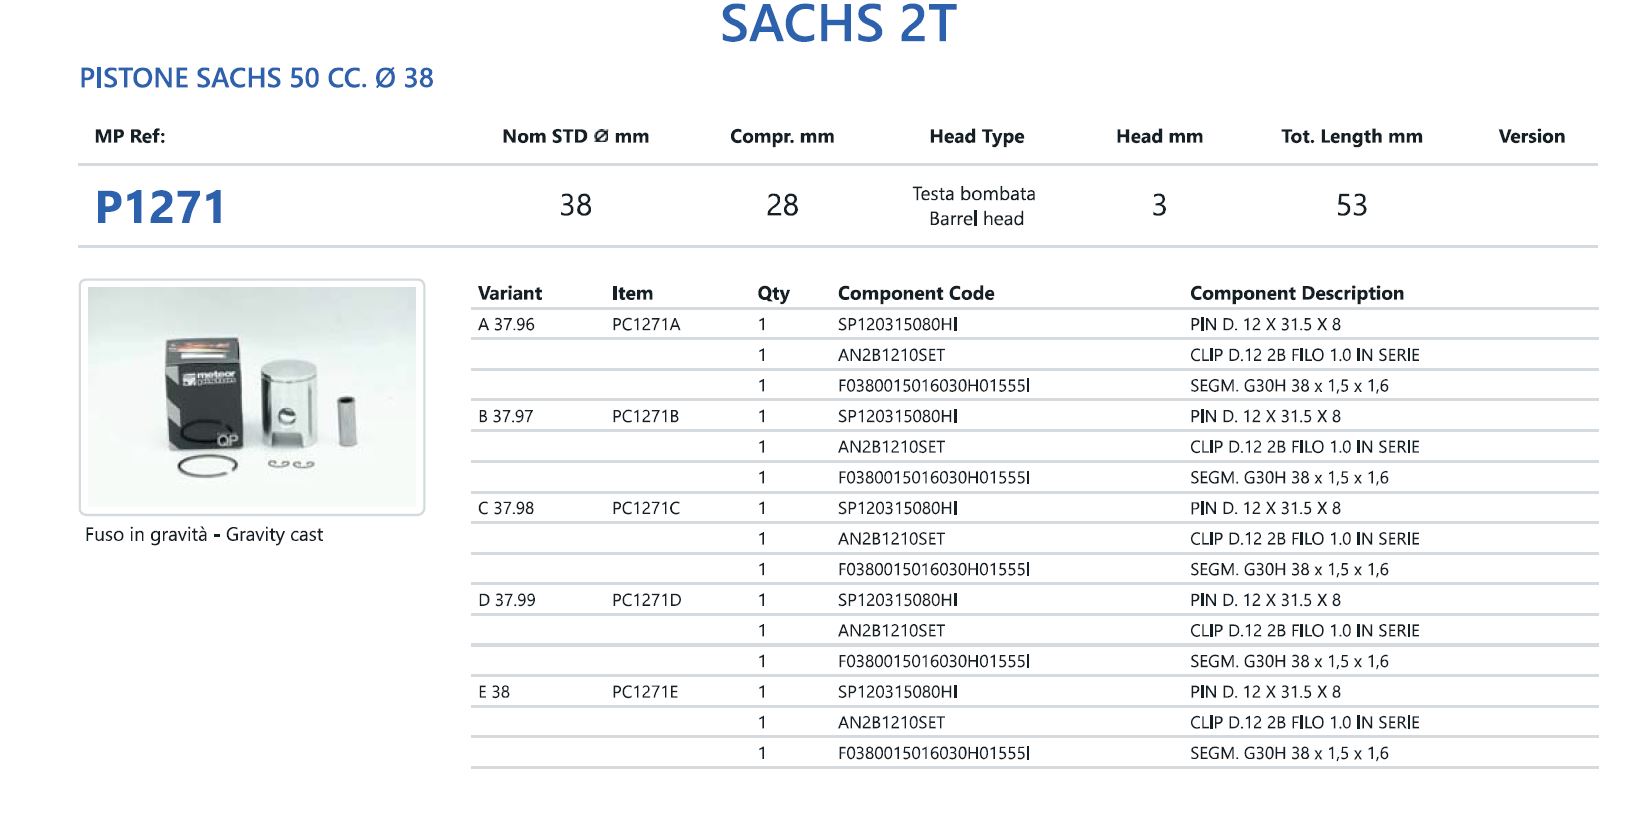The height and width of the screenshot is (814, 1638).
Task: Select item code PC1271E
Action: coord(645,692)
